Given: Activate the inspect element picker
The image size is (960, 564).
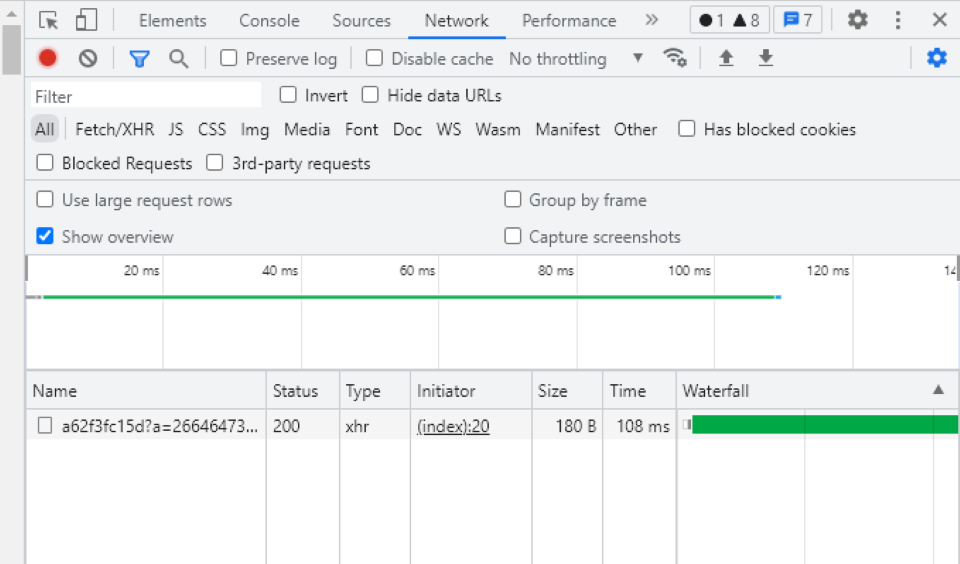Looking at the screenshot, I should click(x=48, y=20).
